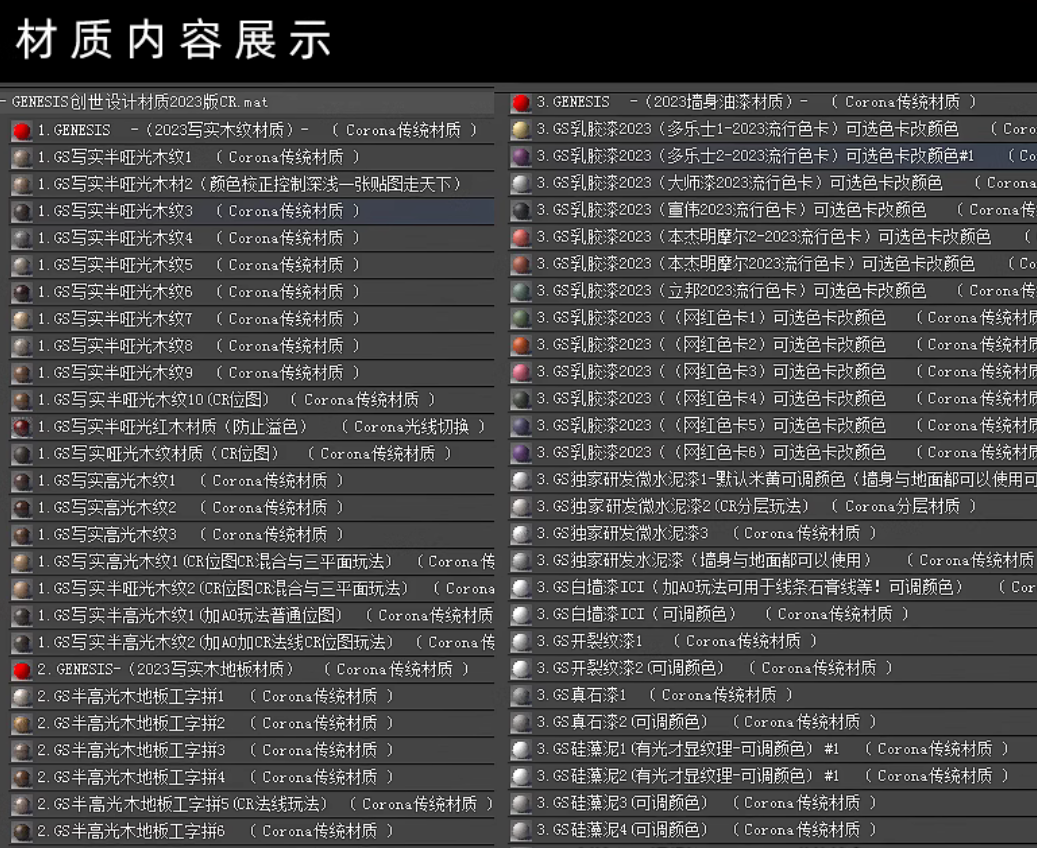Select the GS写实半哑光木纹5 material row
The width and height of the screenshot is (1037, 848).
click(x=252, y=265)
